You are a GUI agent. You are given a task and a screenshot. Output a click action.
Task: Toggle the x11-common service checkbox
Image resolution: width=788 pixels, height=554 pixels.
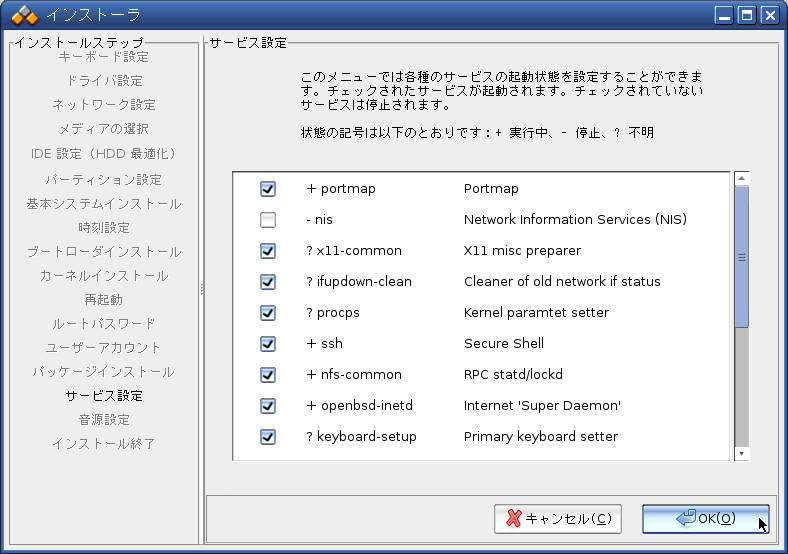[268, 251]
